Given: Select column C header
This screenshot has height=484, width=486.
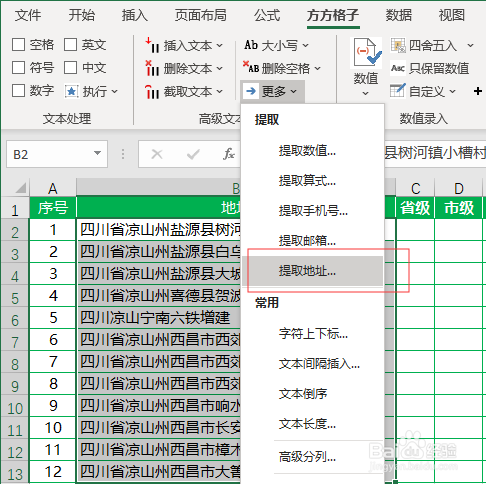Looking at the screenshot, I should (415, 188).
